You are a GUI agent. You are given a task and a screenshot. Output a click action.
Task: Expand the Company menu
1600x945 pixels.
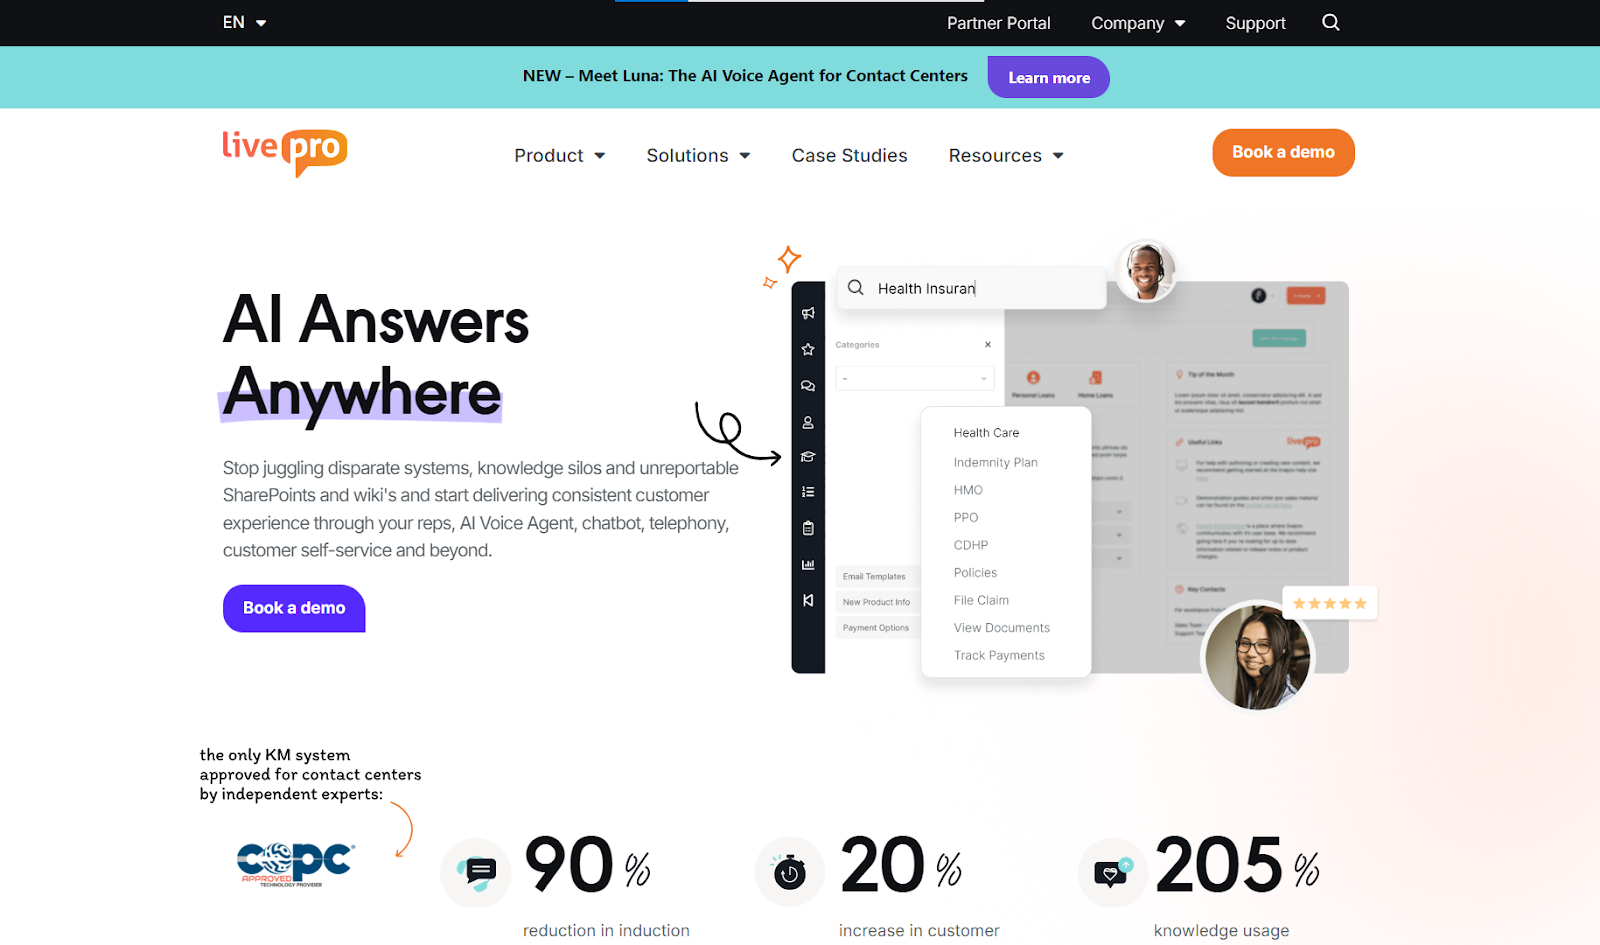[x=1138, y=23]
